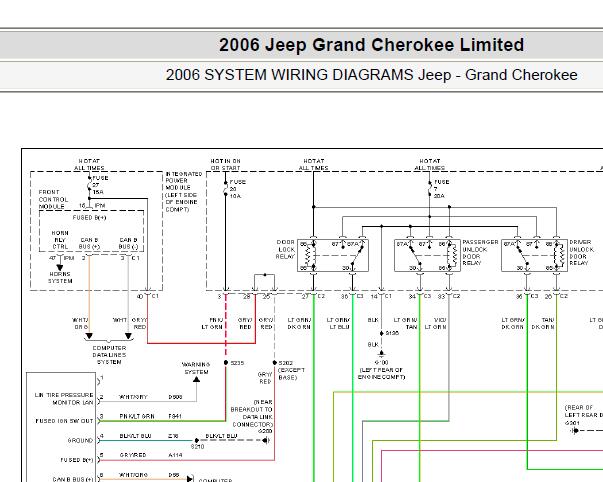Click the "WARNING SYSTEM" label
The image size is (603, 482).
click(x=196, y=368)
